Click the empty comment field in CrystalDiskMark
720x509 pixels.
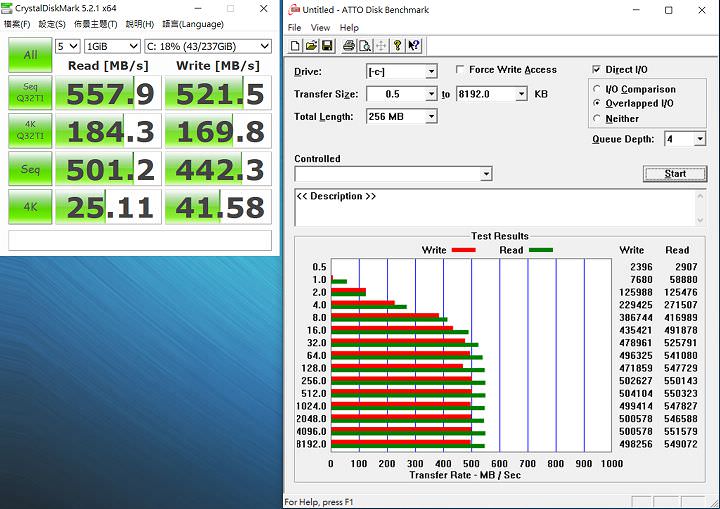point(140,240)
